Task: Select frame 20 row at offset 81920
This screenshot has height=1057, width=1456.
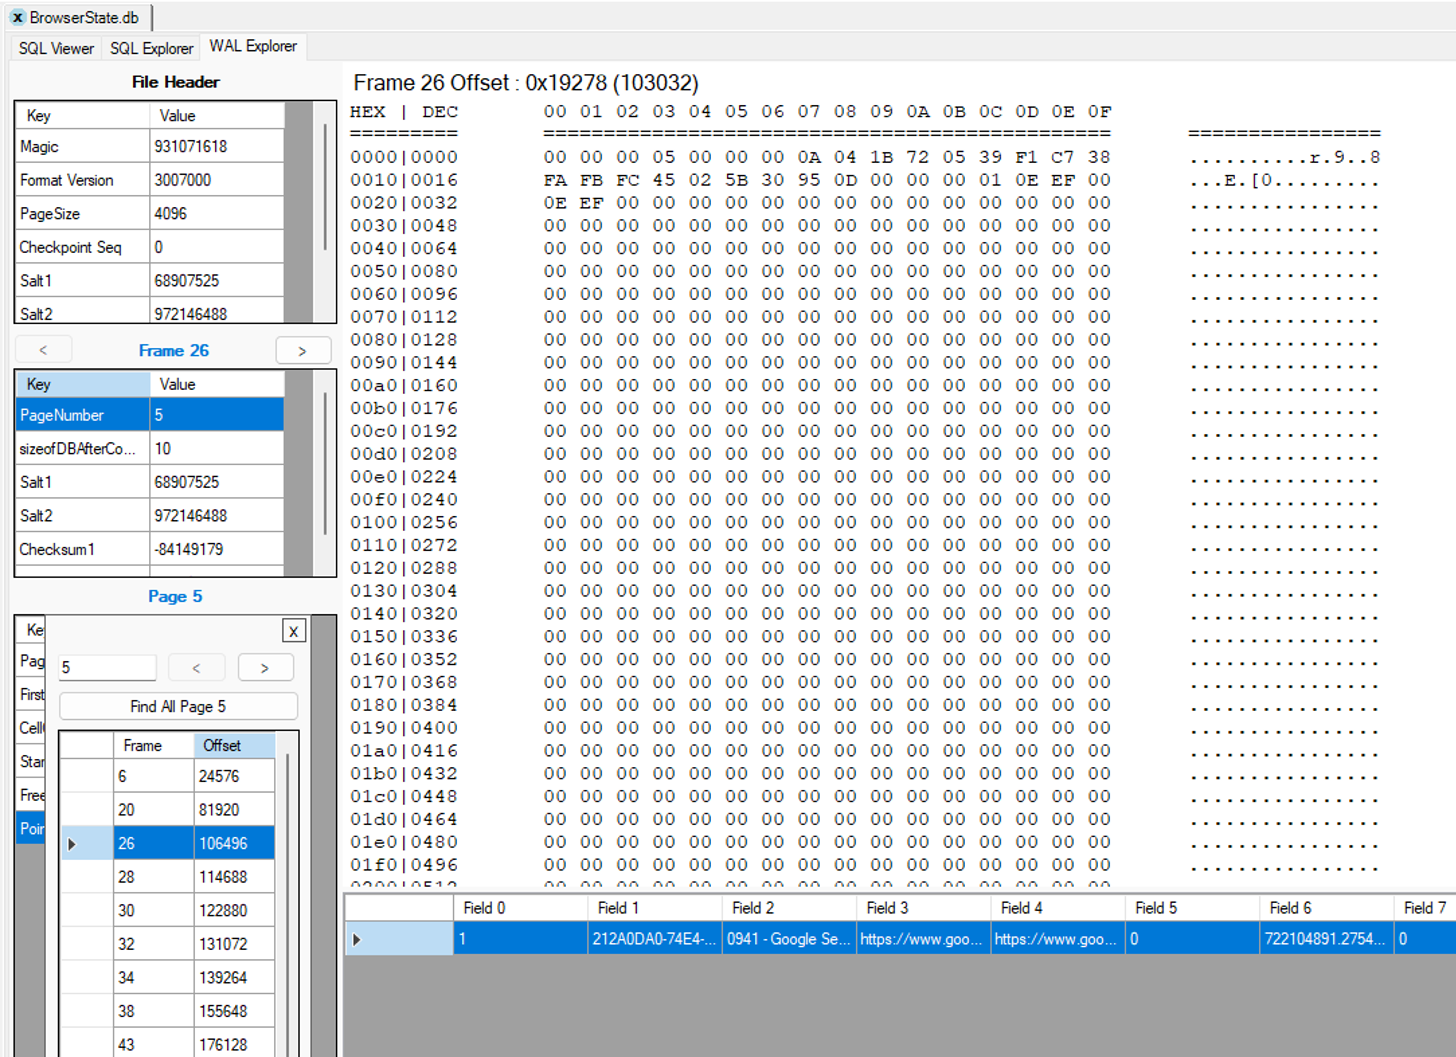Action: [167, 810]
